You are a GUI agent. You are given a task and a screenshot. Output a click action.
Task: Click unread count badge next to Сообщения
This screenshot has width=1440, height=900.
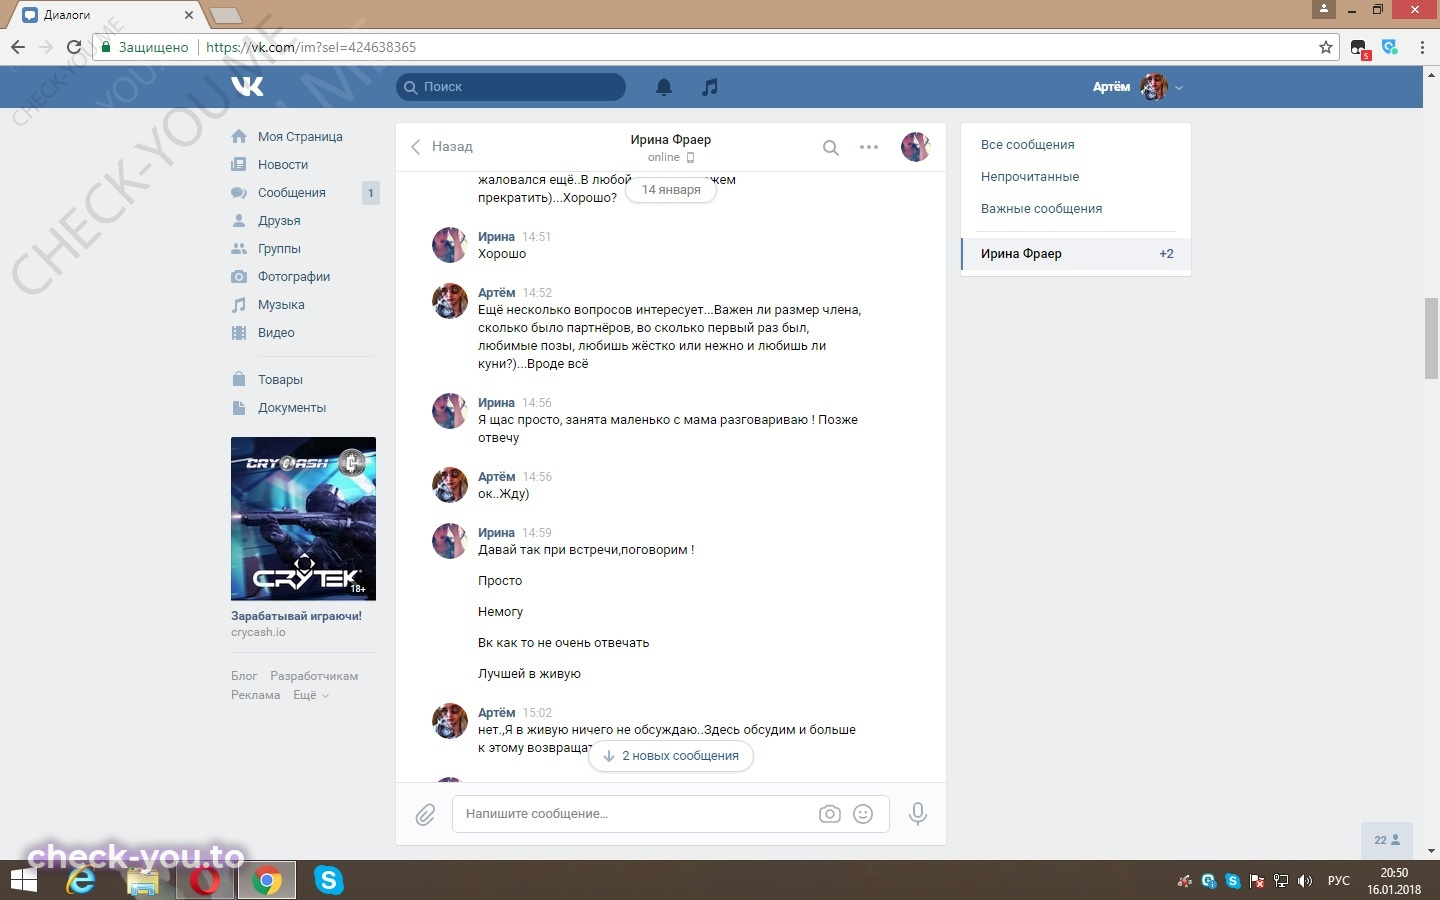[371, 193]
